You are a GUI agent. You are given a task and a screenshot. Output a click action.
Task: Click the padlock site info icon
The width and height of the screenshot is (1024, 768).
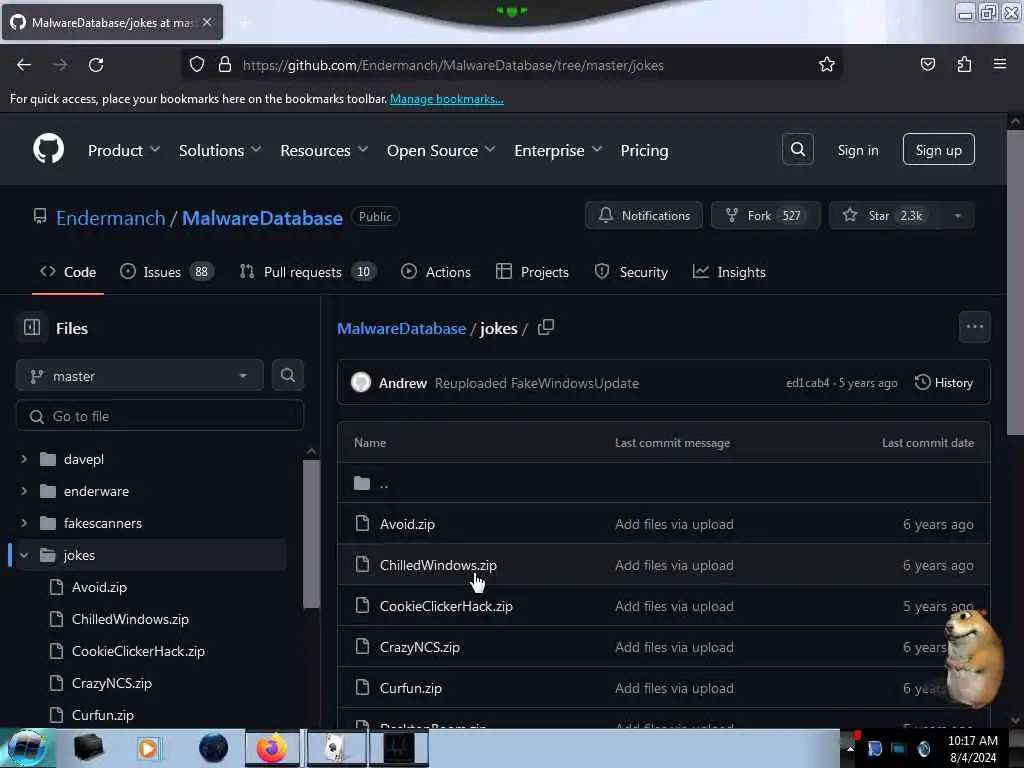point(225,64)
